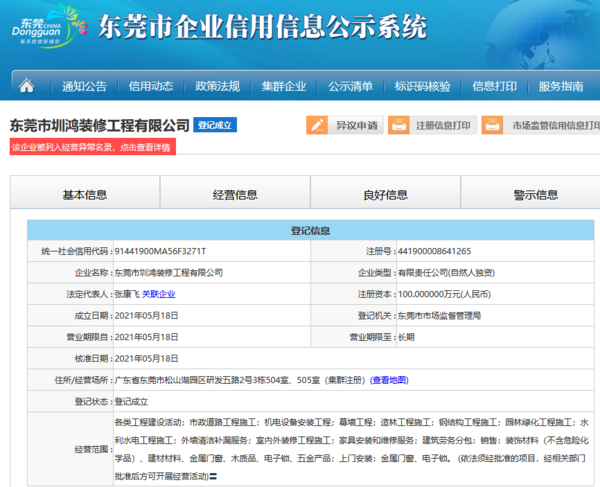
Task: Open the 标识码核验 menu item
Action: tap(422, 86)
